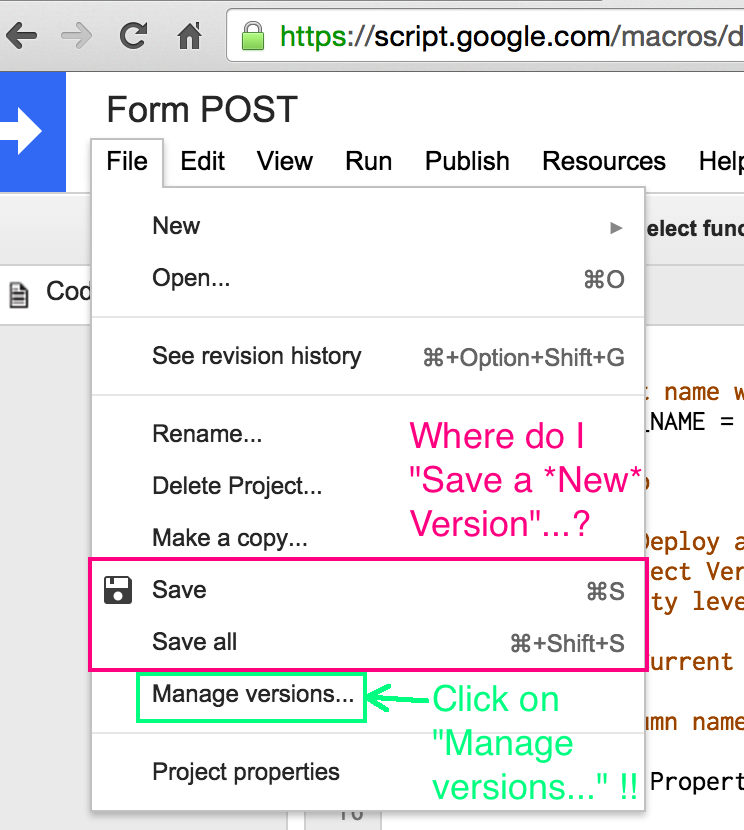The width and height of the screenshot is (744, 830).
Task: Open the Resources menu
Action: 604,161
